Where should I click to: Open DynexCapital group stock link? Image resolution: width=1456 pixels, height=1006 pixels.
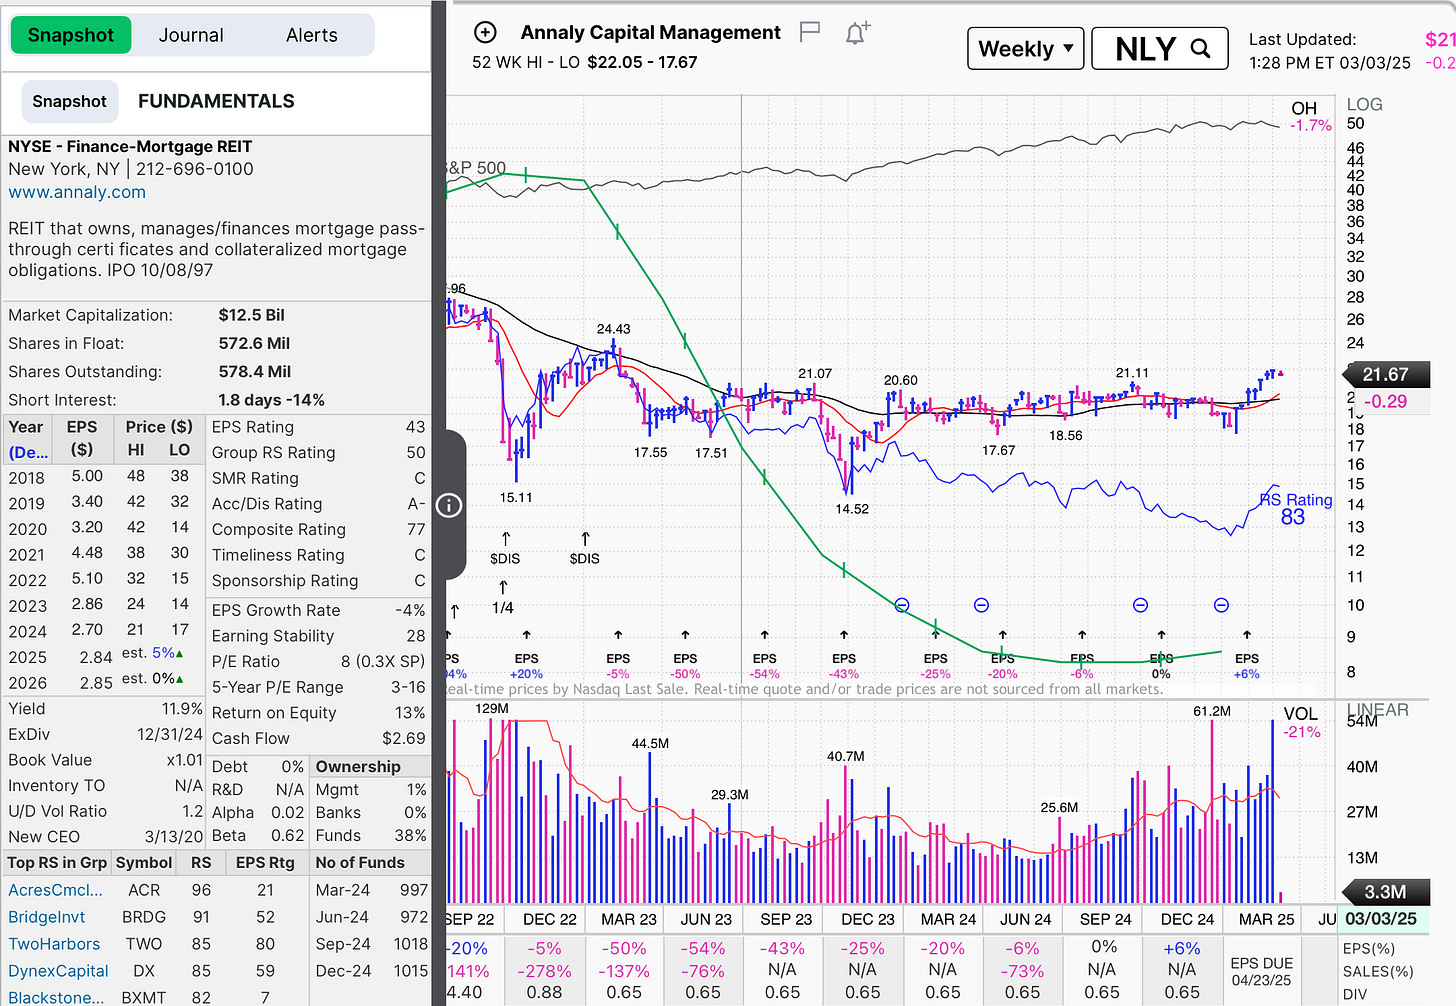click(x=58, y=971)
